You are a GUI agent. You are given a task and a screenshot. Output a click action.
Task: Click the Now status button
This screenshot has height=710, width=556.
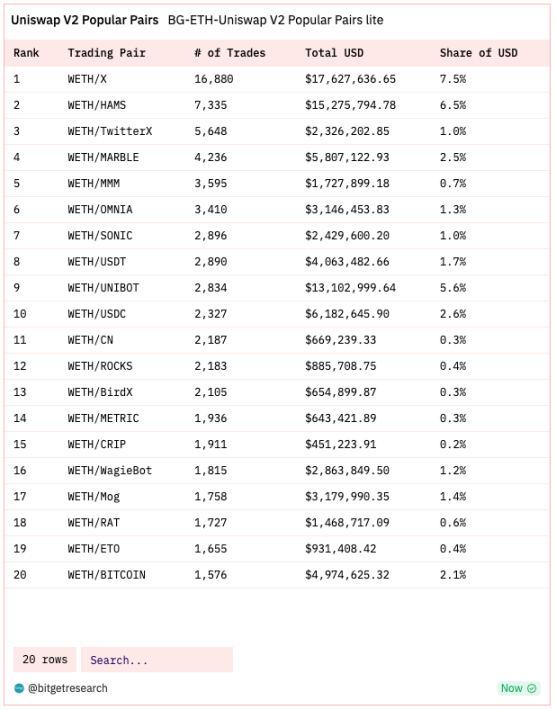click(519, 688)
